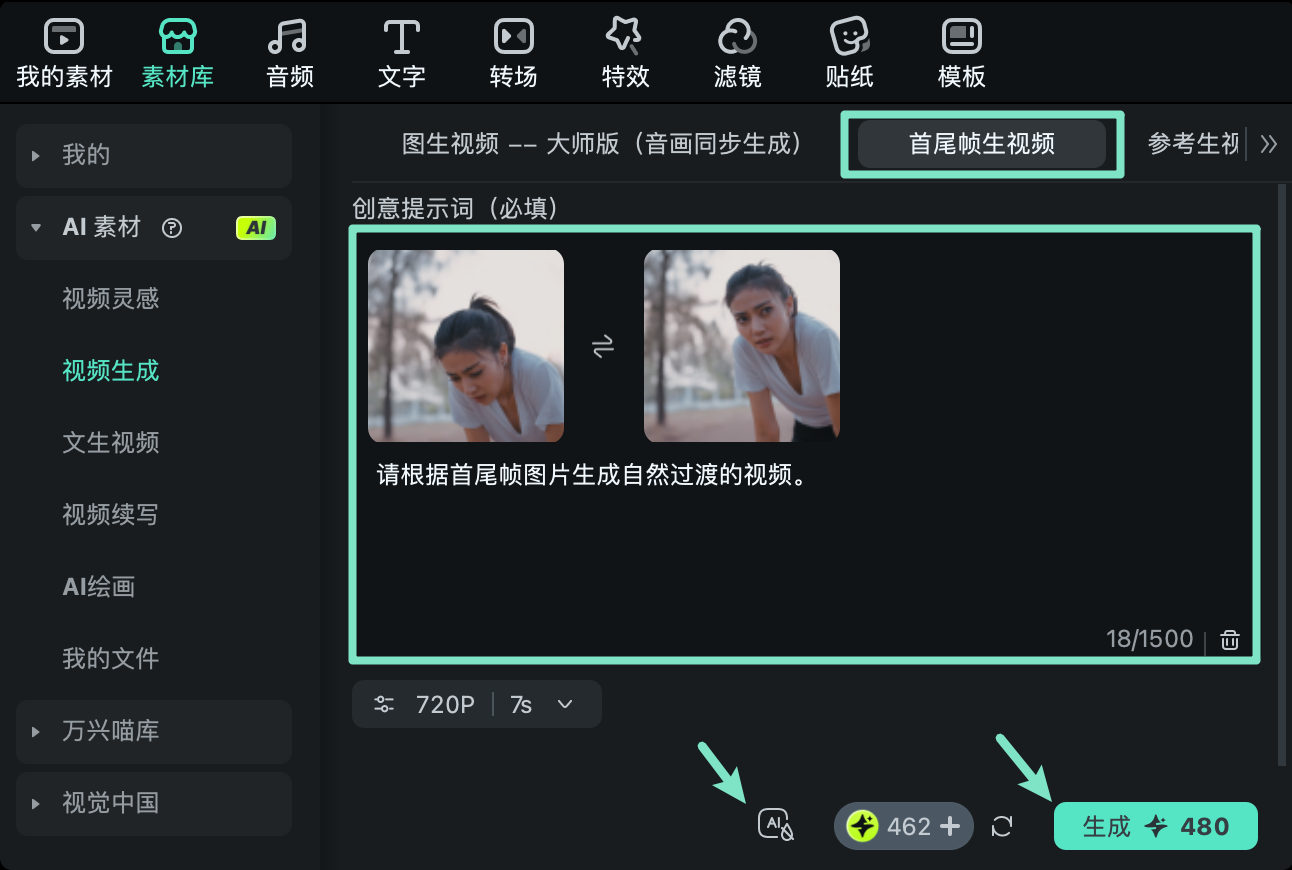The width and height of the screenshot is (1292, 870).
Task: Expand the 万兴喵库 section
Action: pyautogui.click(x=153, y=732)
